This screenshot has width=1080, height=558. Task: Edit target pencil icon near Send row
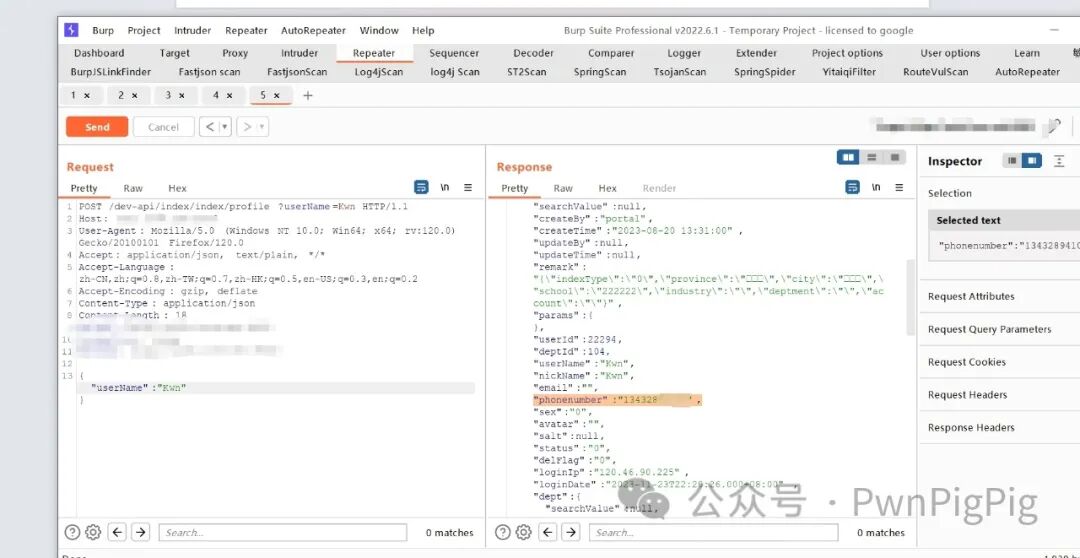[x=1055, y=126]
